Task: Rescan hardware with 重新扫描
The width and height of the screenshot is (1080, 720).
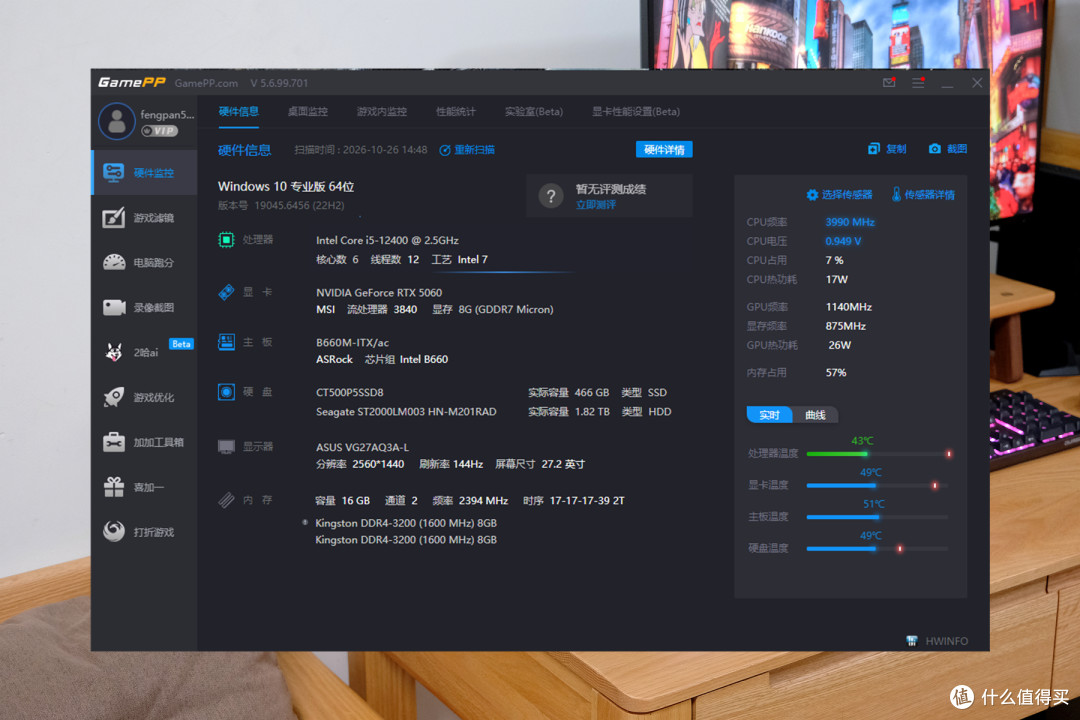Action: 467,150
